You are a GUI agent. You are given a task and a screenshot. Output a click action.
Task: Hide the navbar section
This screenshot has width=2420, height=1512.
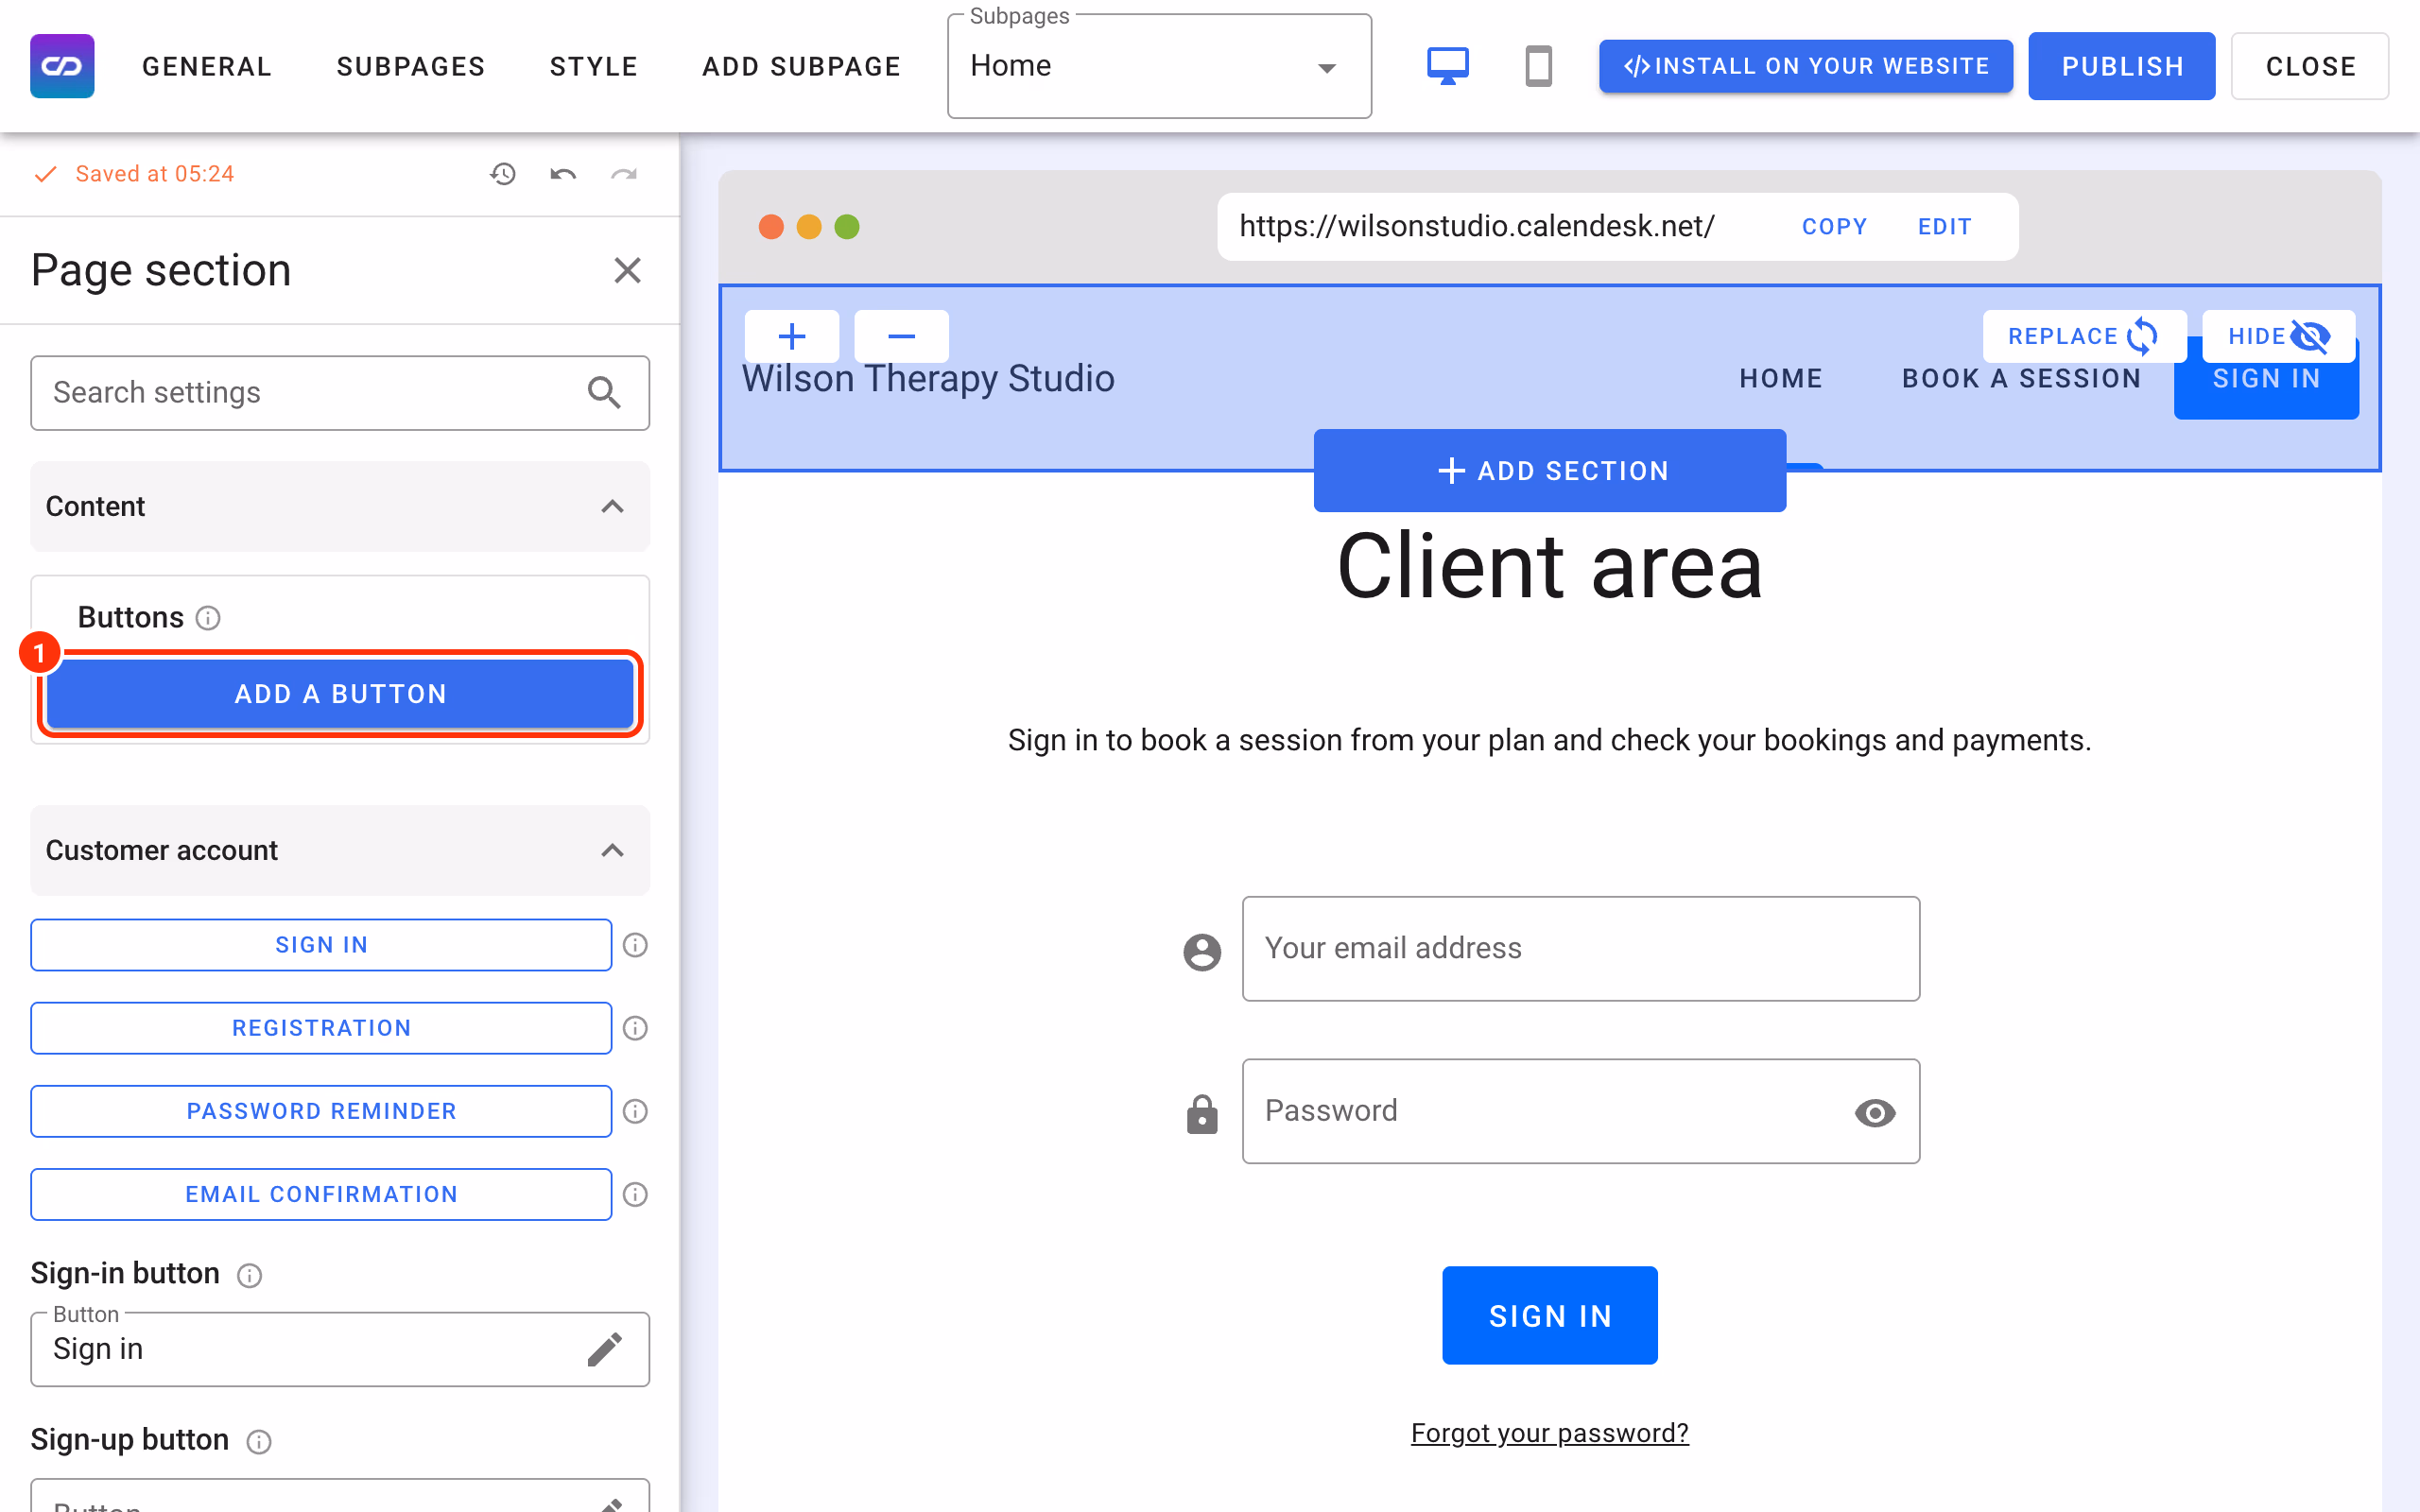2278,336
